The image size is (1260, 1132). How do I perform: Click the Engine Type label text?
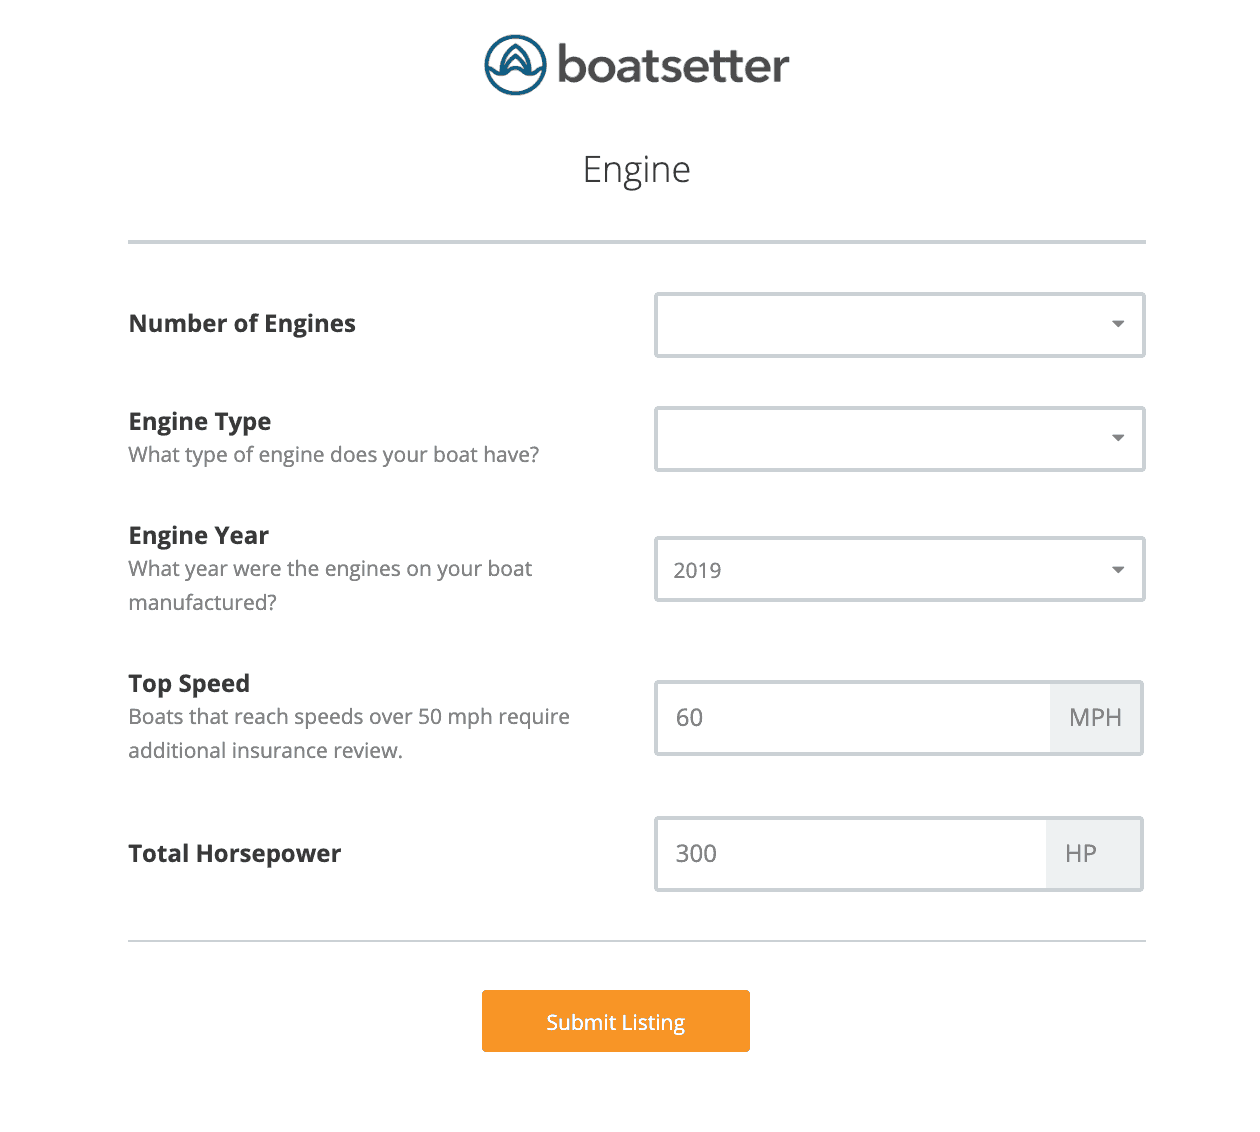coord(199,421)
